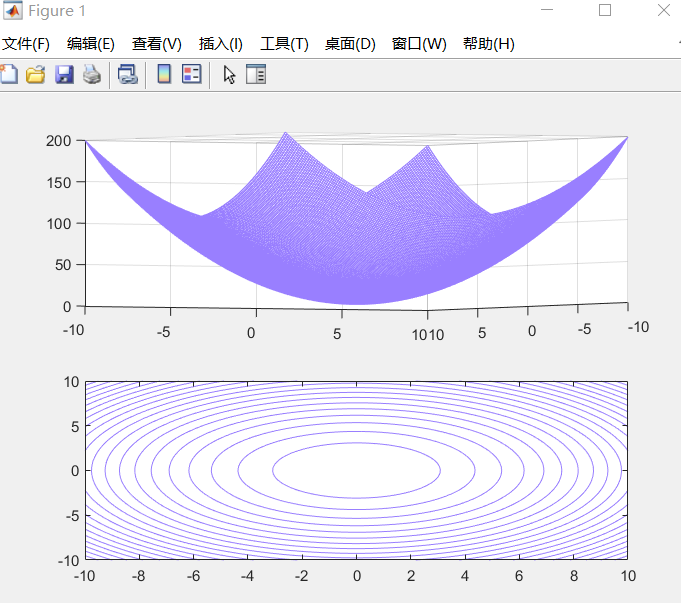
Task: Insert a colorbar with the toolbar icon
Action: click(164, 74)
